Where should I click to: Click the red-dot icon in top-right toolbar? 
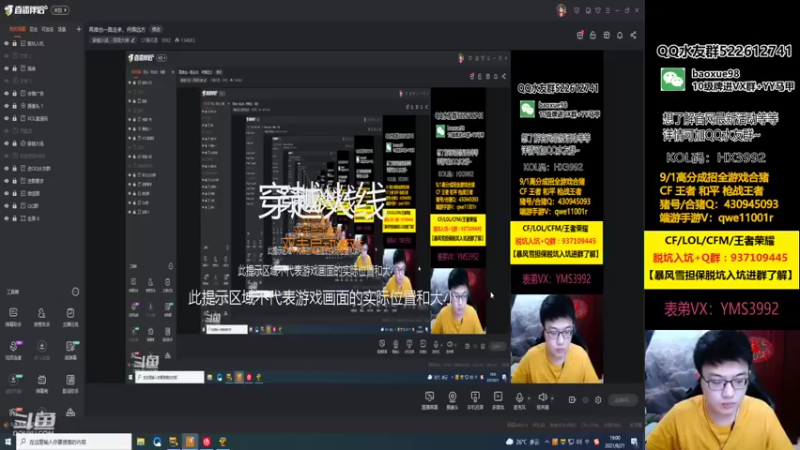pos(580,35)
